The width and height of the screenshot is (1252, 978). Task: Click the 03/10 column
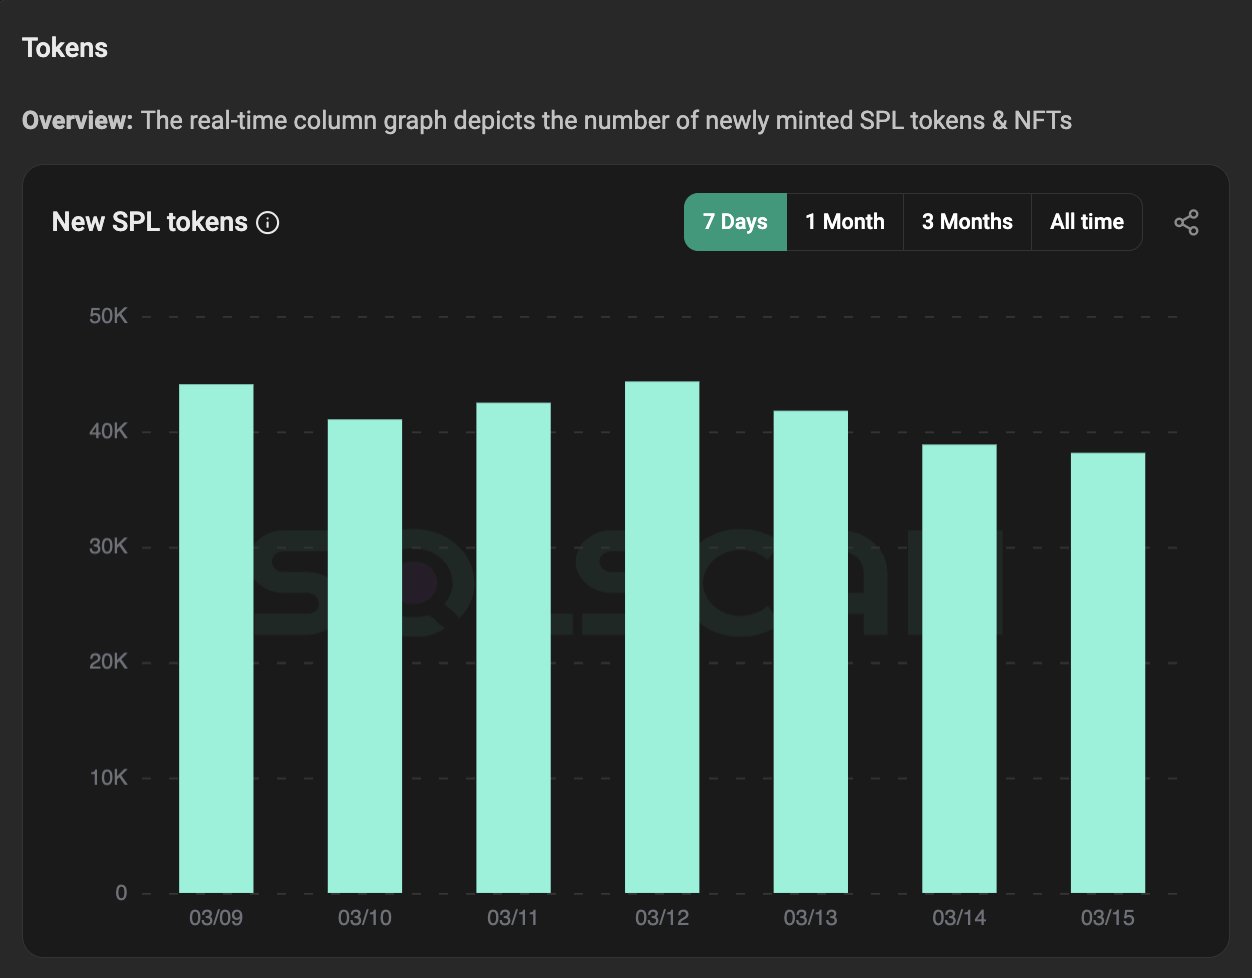[365, 656]
